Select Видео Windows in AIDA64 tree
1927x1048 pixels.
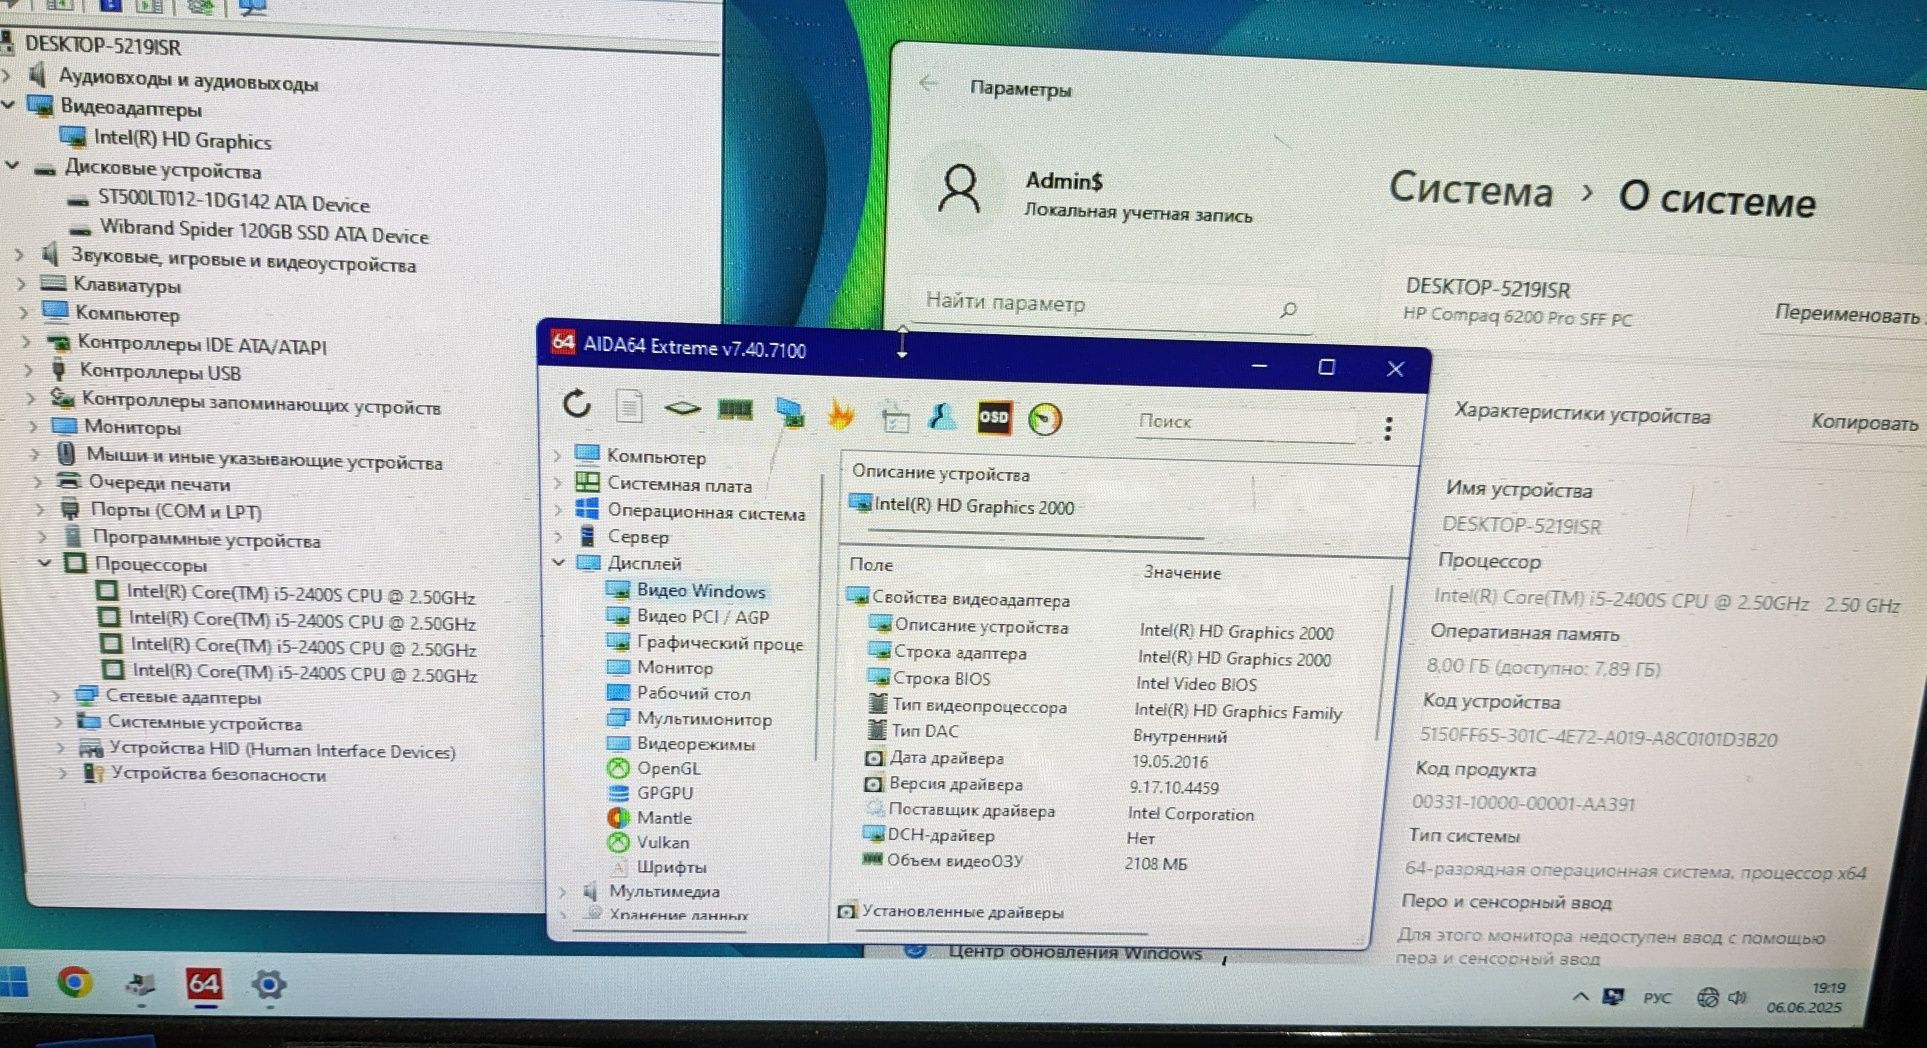click(x=701, y=590)
